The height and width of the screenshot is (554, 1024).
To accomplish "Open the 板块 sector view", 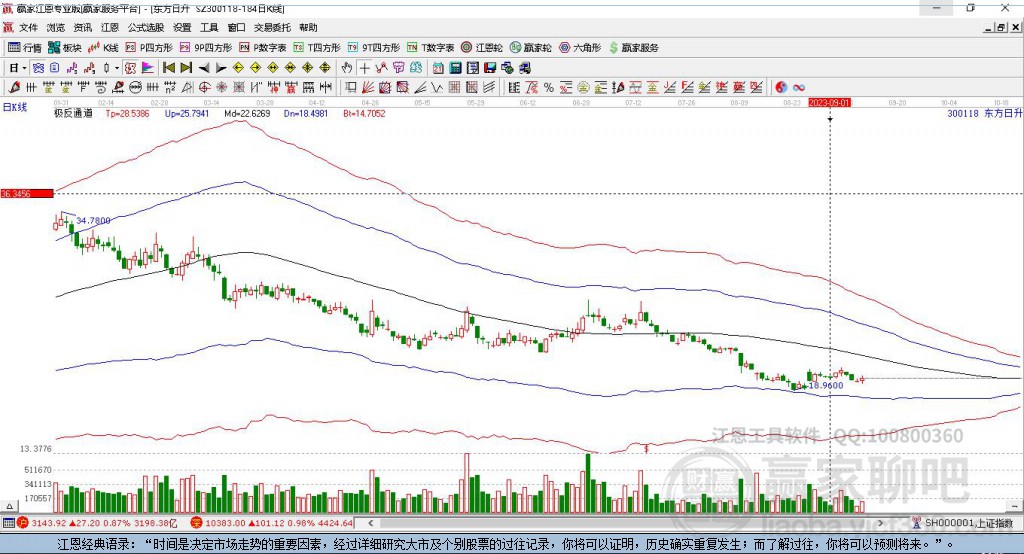I will (x=65, y=48).
